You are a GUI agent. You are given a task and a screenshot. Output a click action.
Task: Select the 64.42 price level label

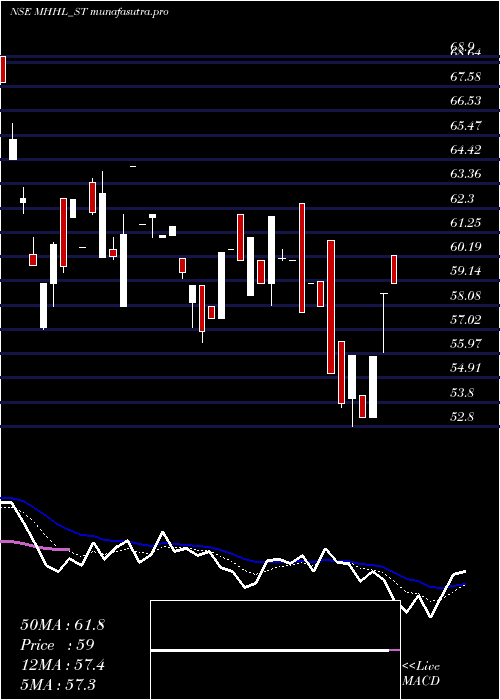(466, 150)
